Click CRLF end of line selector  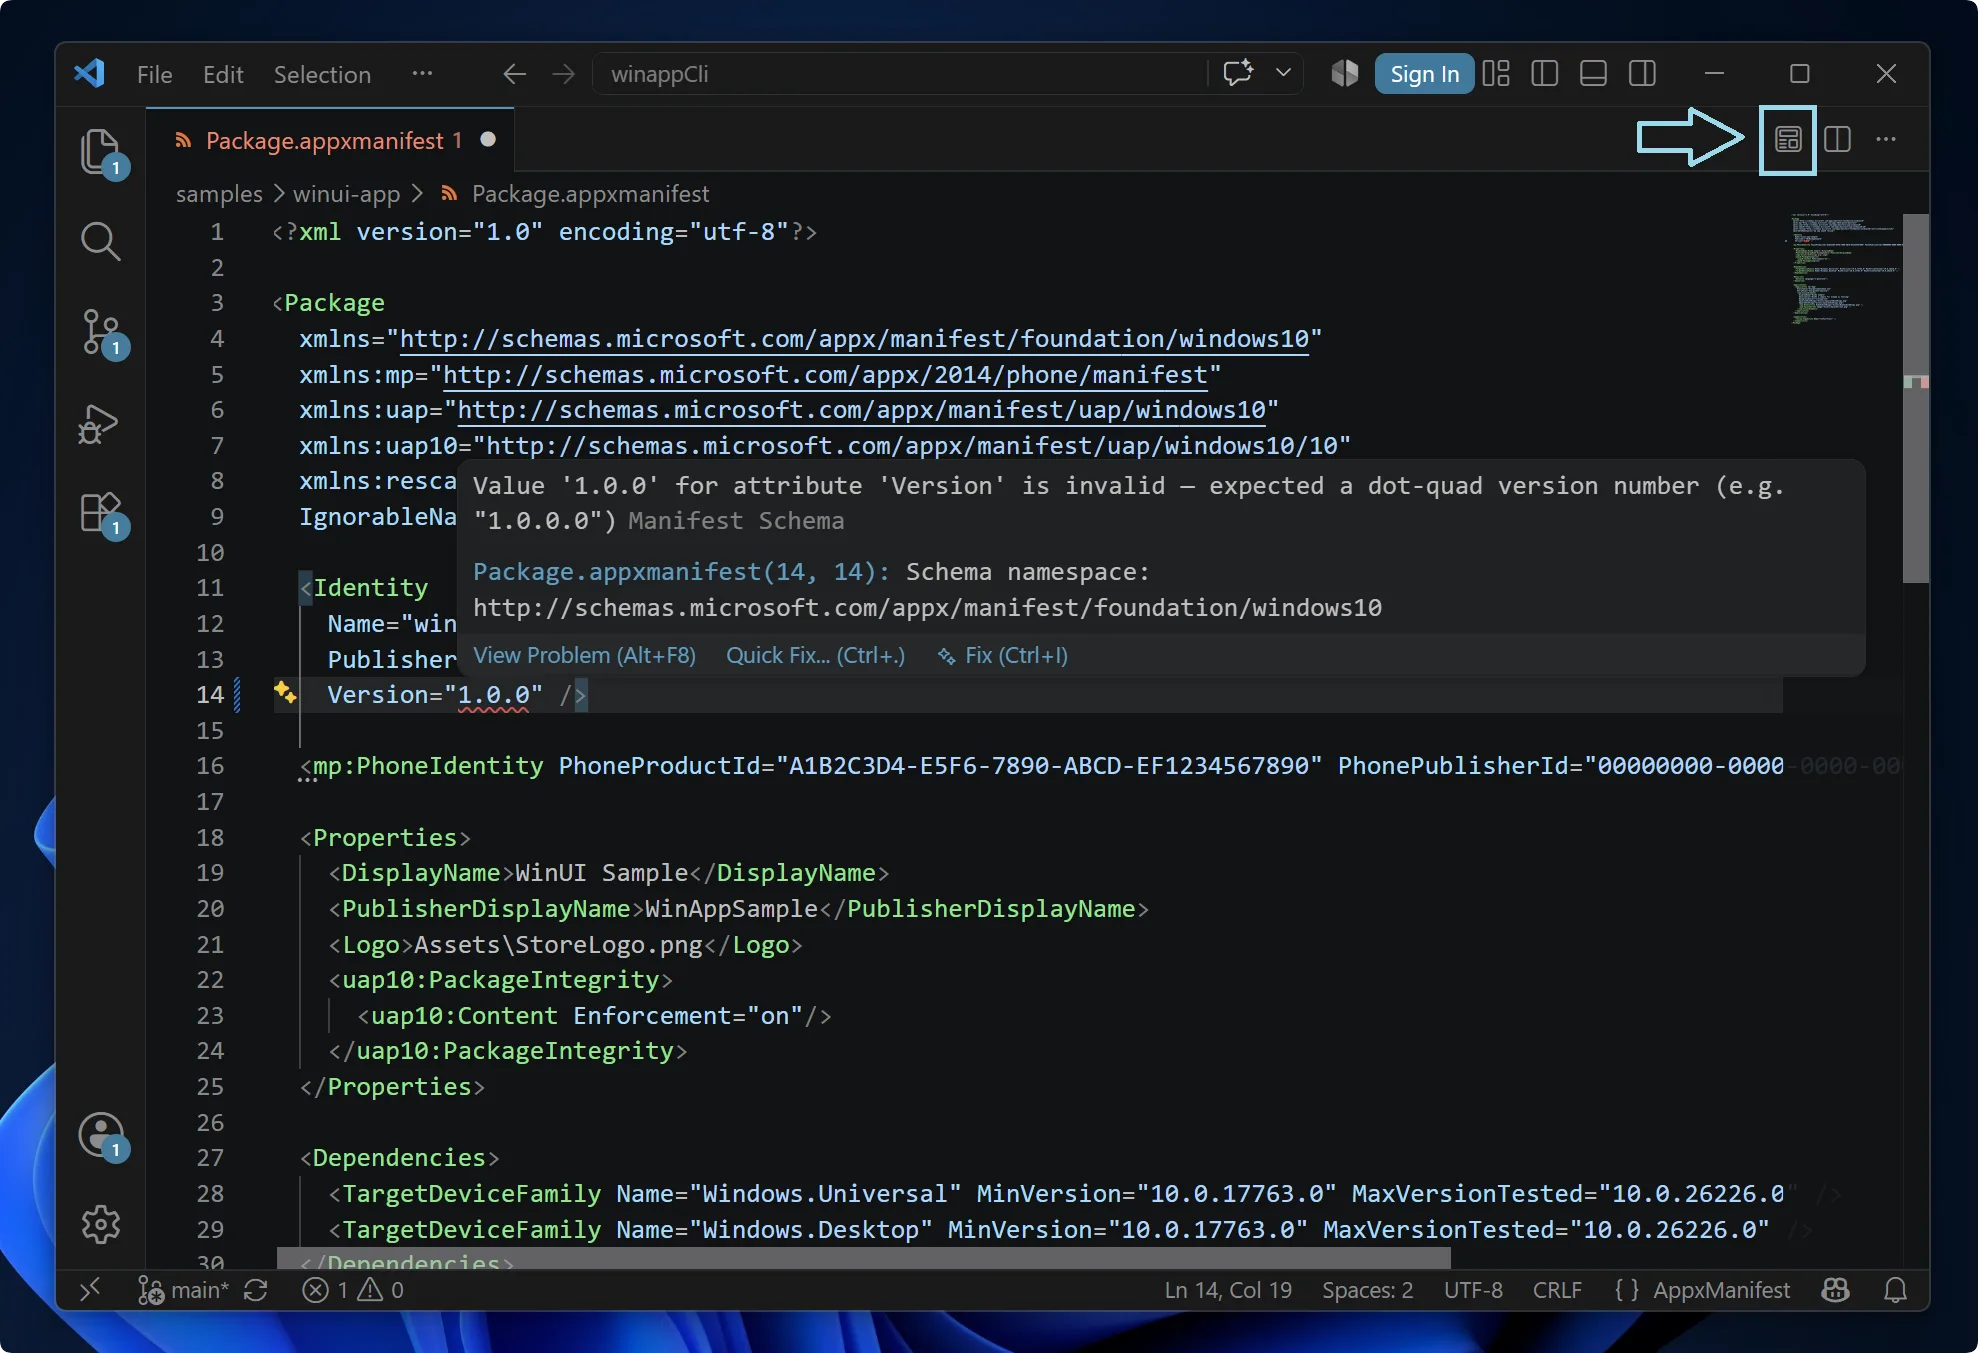pos(1557,1290)
